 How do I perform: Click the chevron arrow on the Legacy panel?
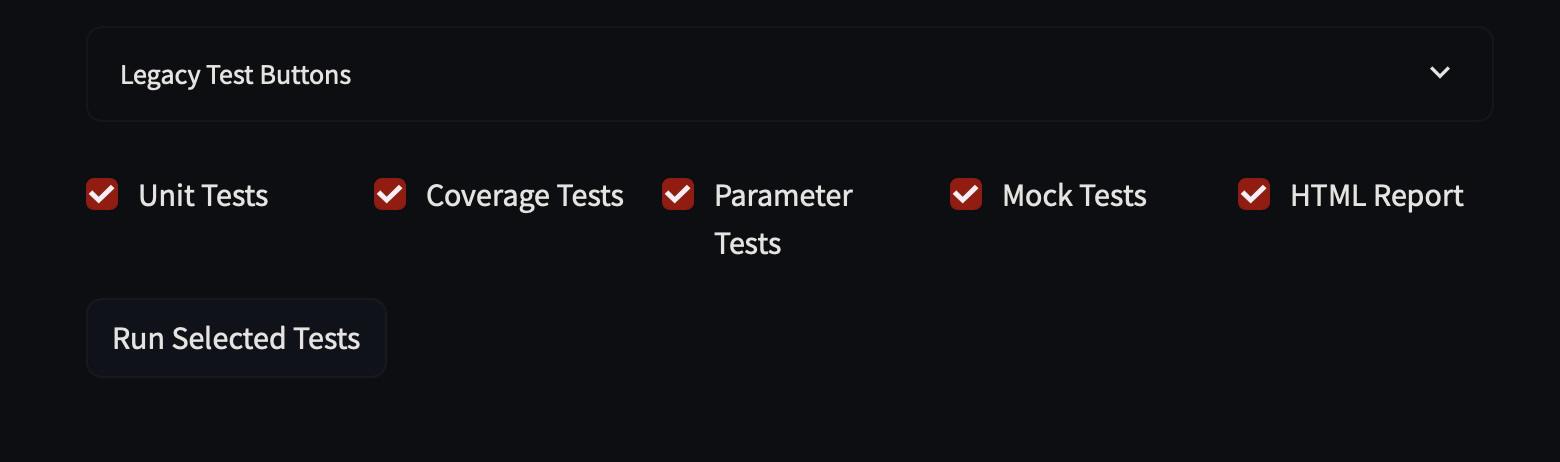coord(1439,73)
